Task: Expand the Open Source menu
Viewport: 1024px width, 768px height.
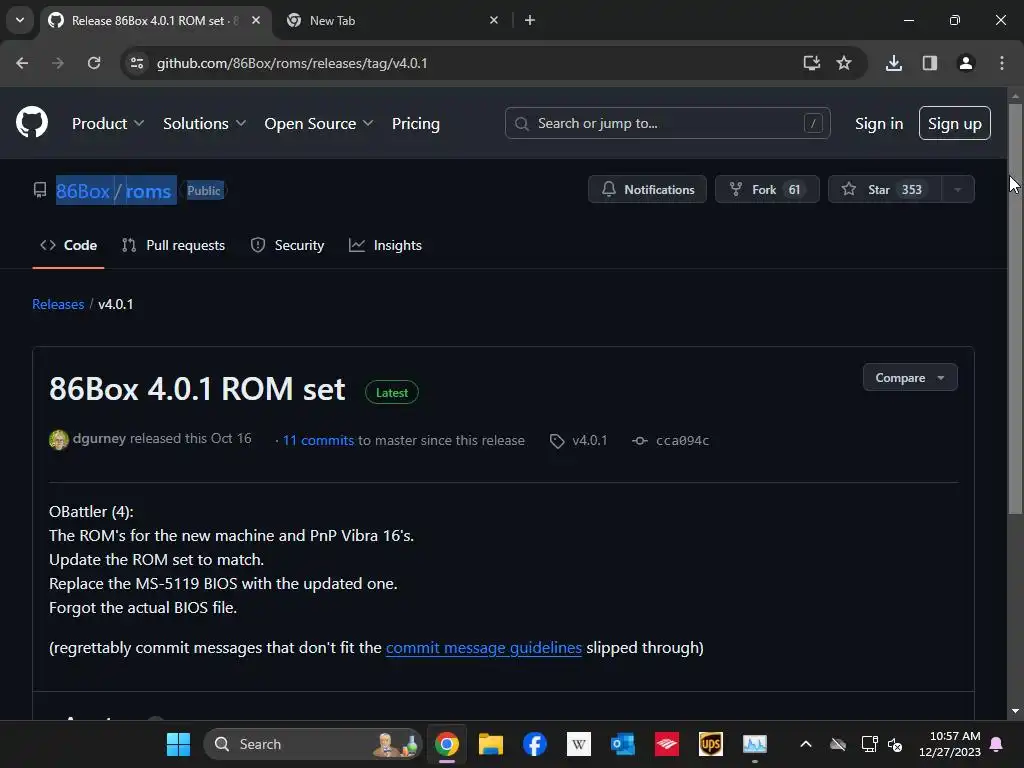Action: 319,123
